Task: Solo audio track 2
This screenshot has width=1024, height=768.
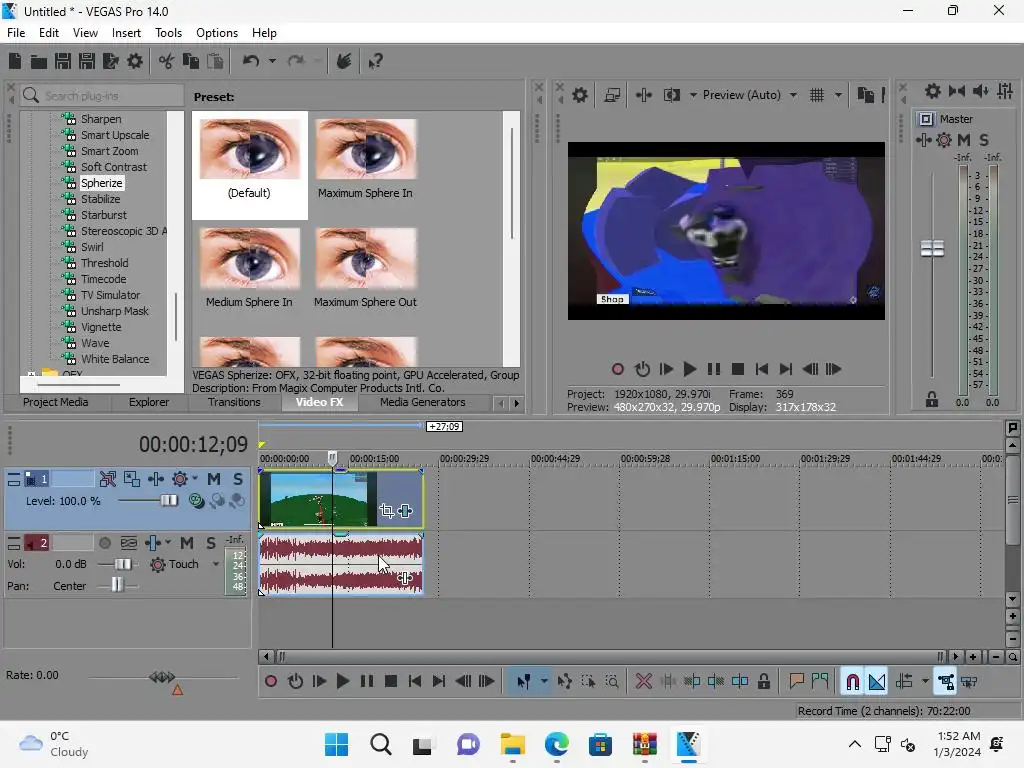Action: tap(210, 543)
